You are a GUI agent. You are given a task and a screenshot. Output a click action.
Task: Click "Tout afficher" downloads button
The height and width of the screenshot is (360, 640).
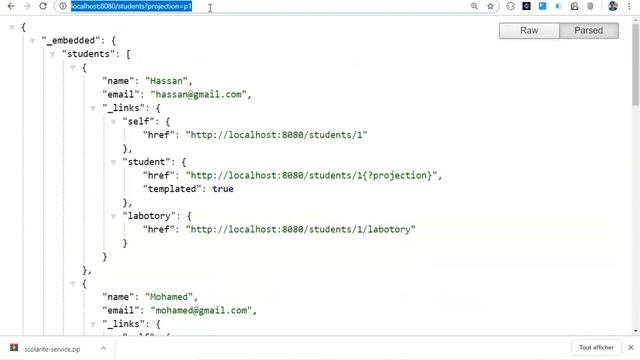tap(596, 347)
